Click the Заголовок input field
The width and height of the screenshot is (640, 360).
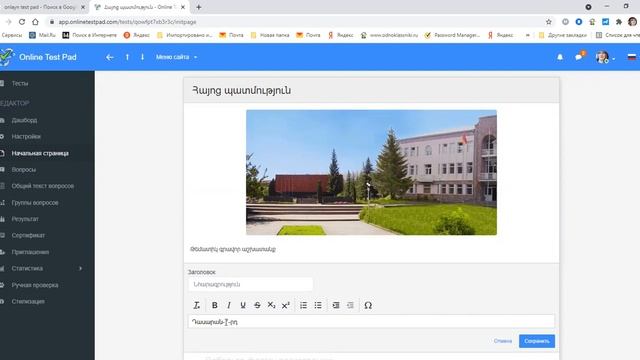tap(251, 284)
